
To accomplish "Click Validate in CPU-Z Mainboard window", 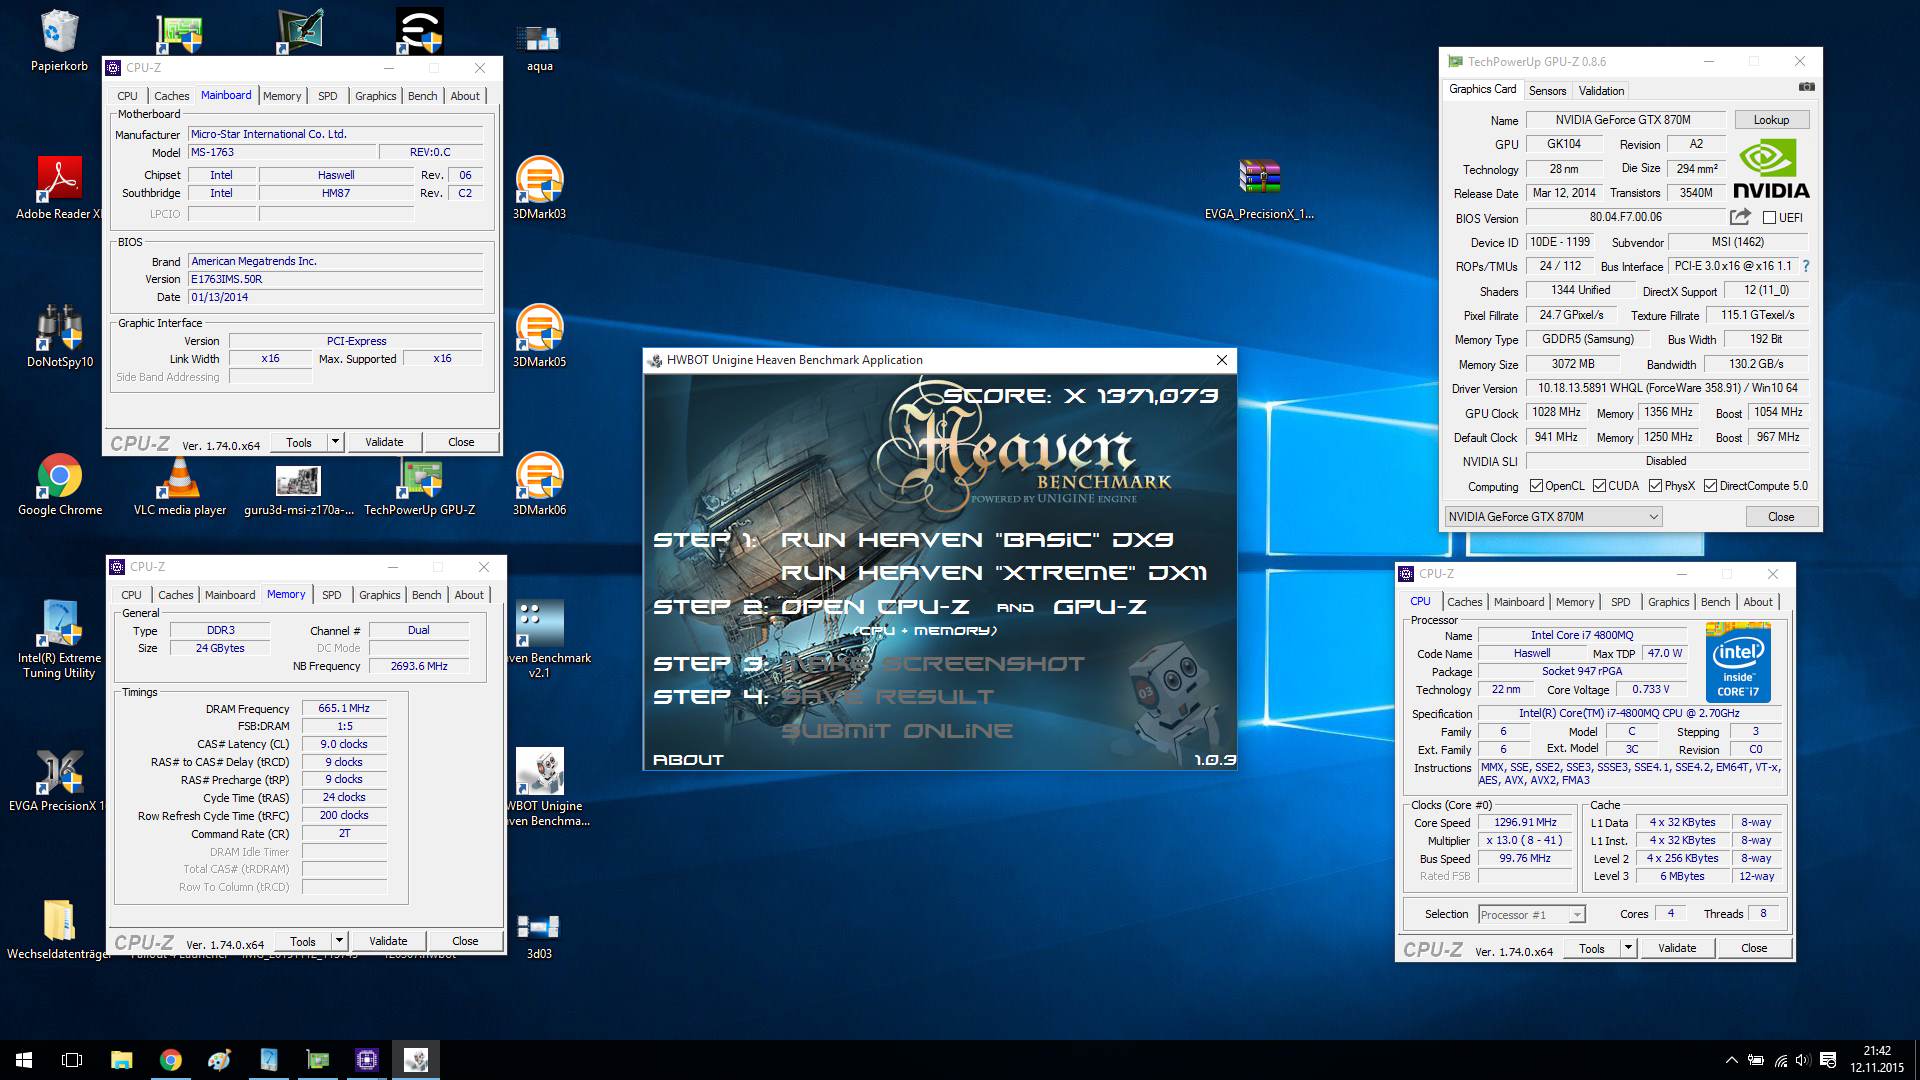I will click(x=384, y=442).
